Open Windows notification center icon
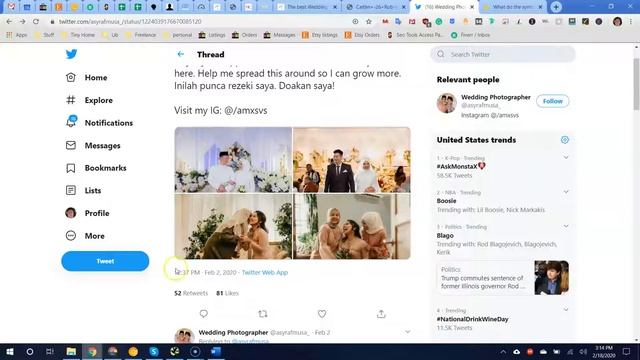640x360 pixels. 627,351
